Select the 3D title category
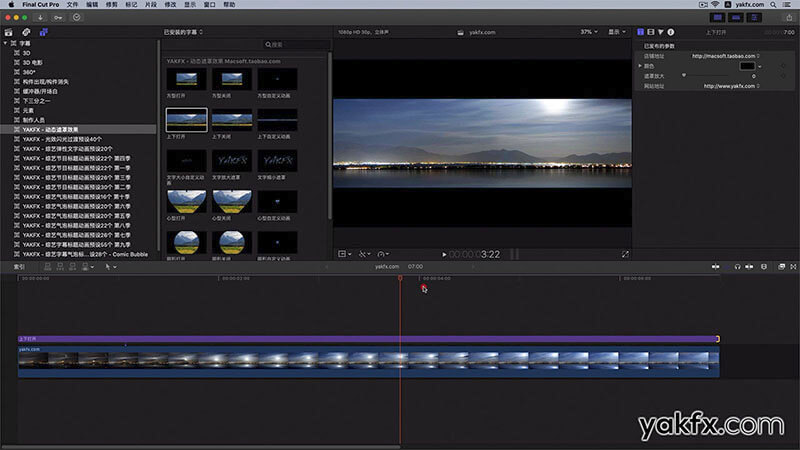The height and width of the screenshot is (450, 800). pyautogui.click(x=26, y=53)
